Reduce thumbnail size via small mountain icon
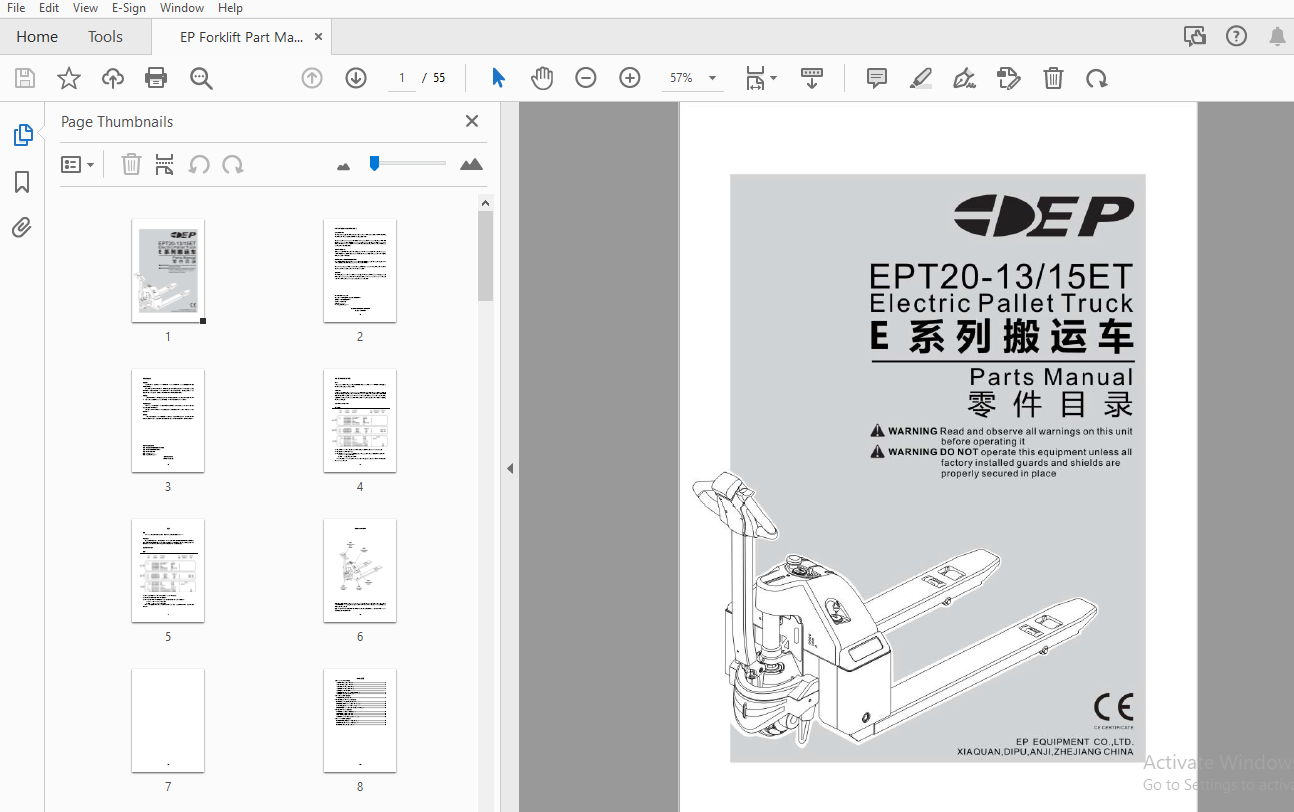The width and height of the screenshot is (1294, 812). click(344, 166)
